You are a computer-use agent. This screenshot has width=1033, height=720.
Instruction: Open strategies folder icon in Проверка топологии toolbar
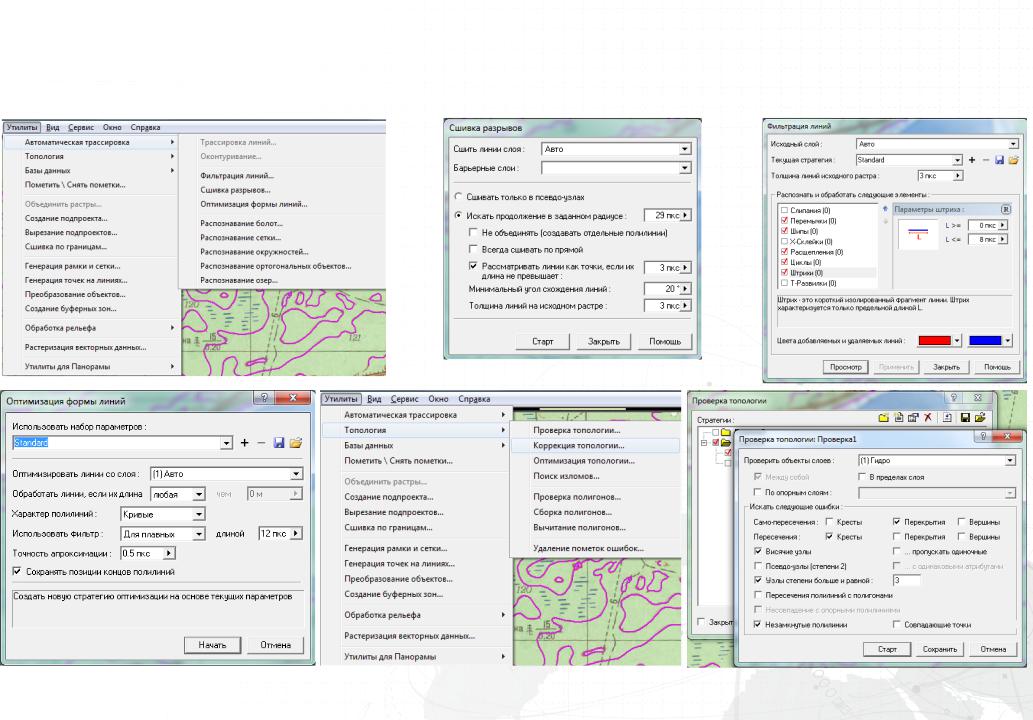point(980,418)
